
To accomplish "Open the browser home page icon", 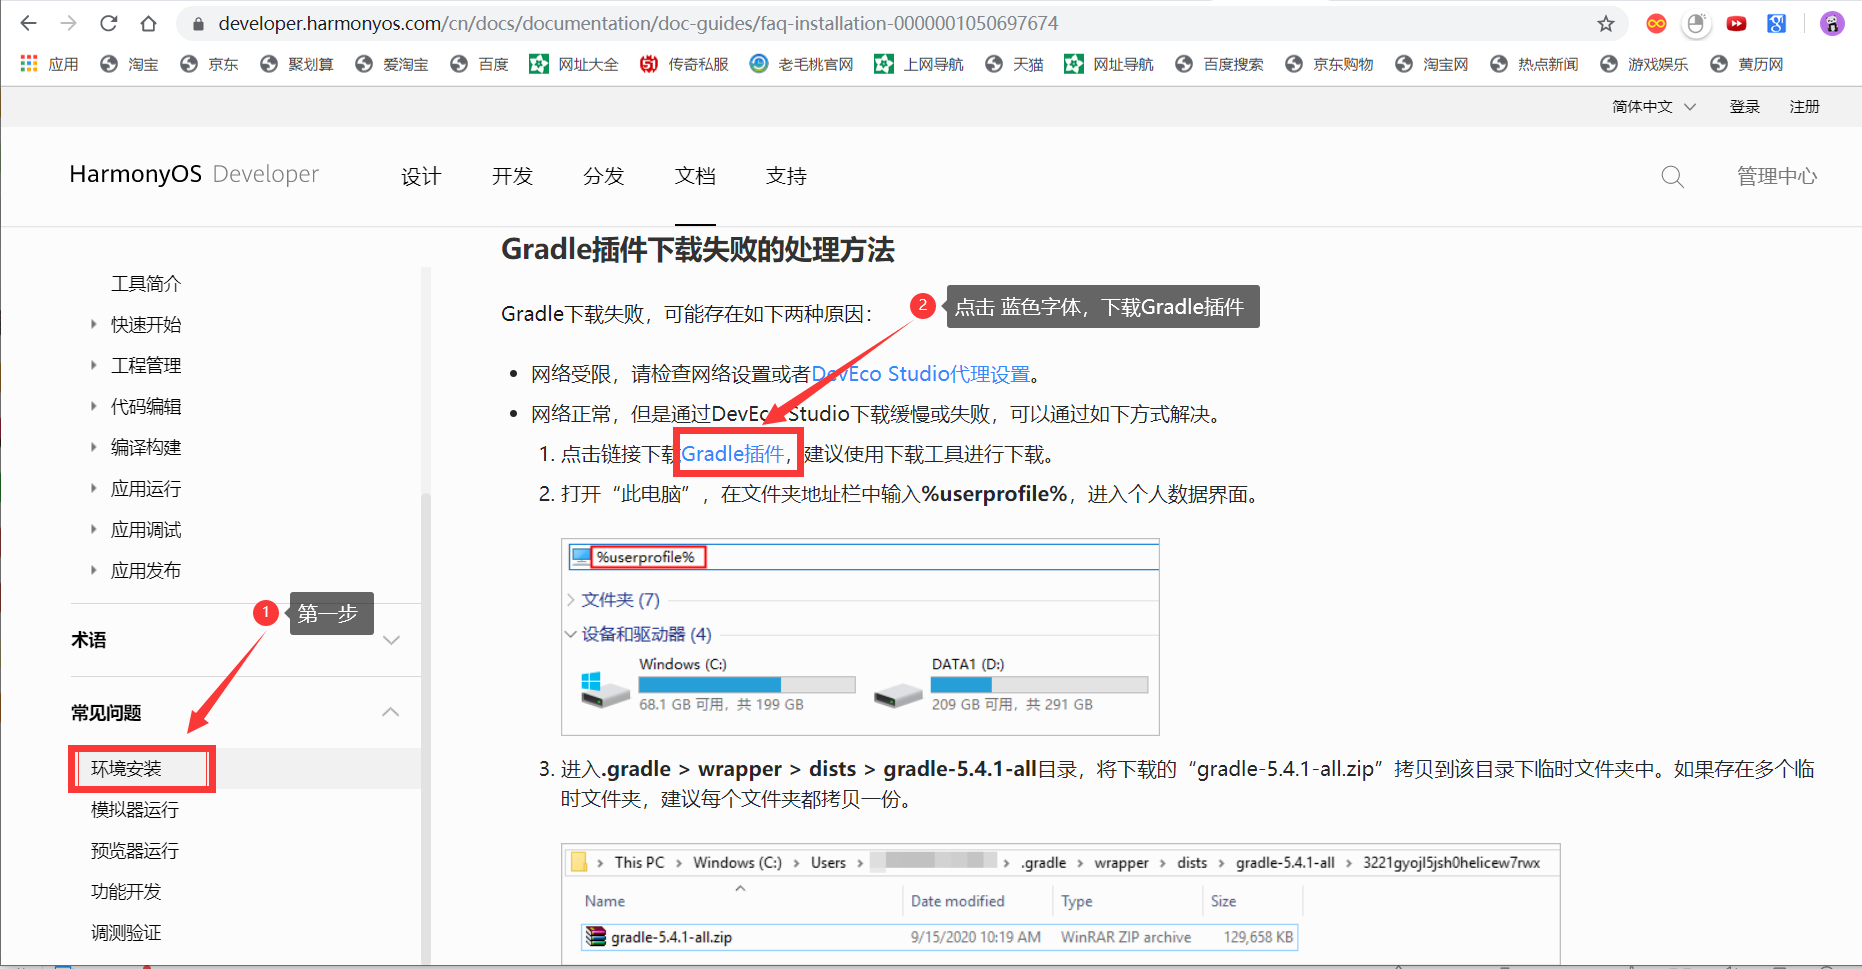I will pyautogui.click(x=148, y=23).
